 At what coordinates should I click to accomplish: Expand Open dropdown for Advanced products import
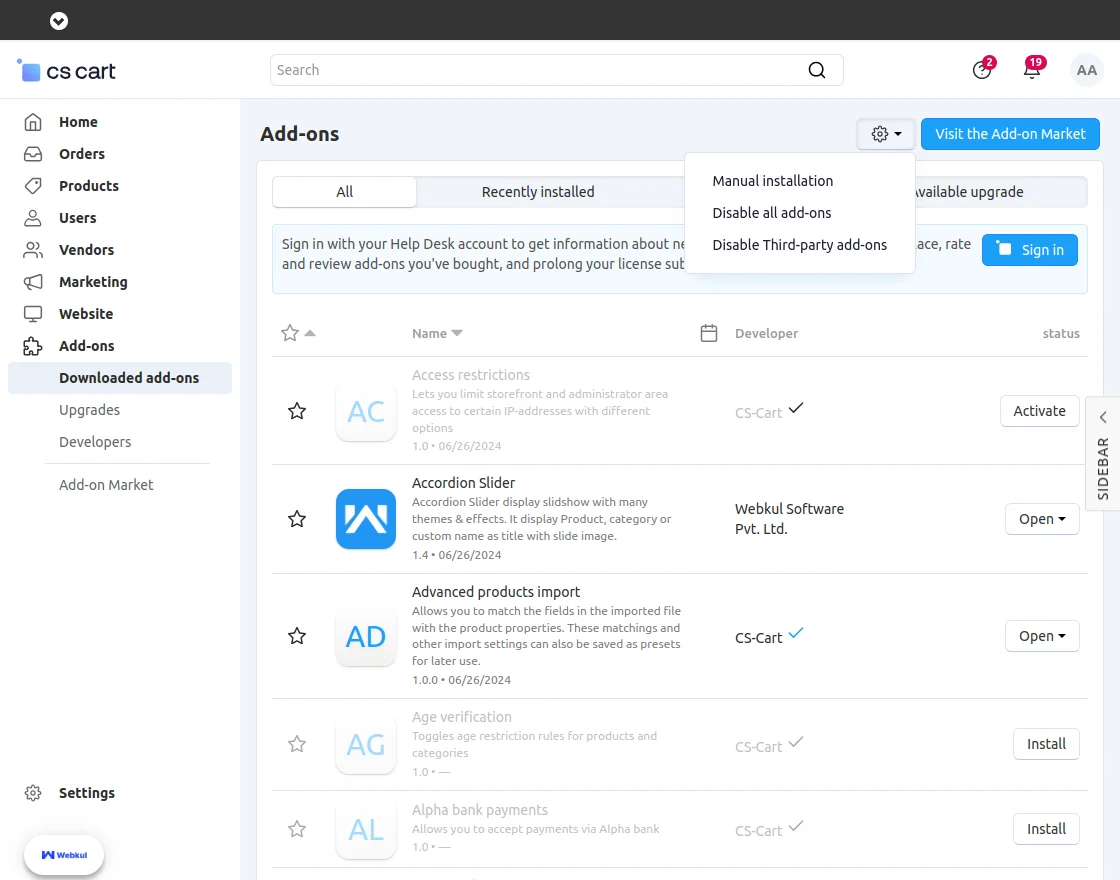pyautogui.click(x=1042, y=636)
